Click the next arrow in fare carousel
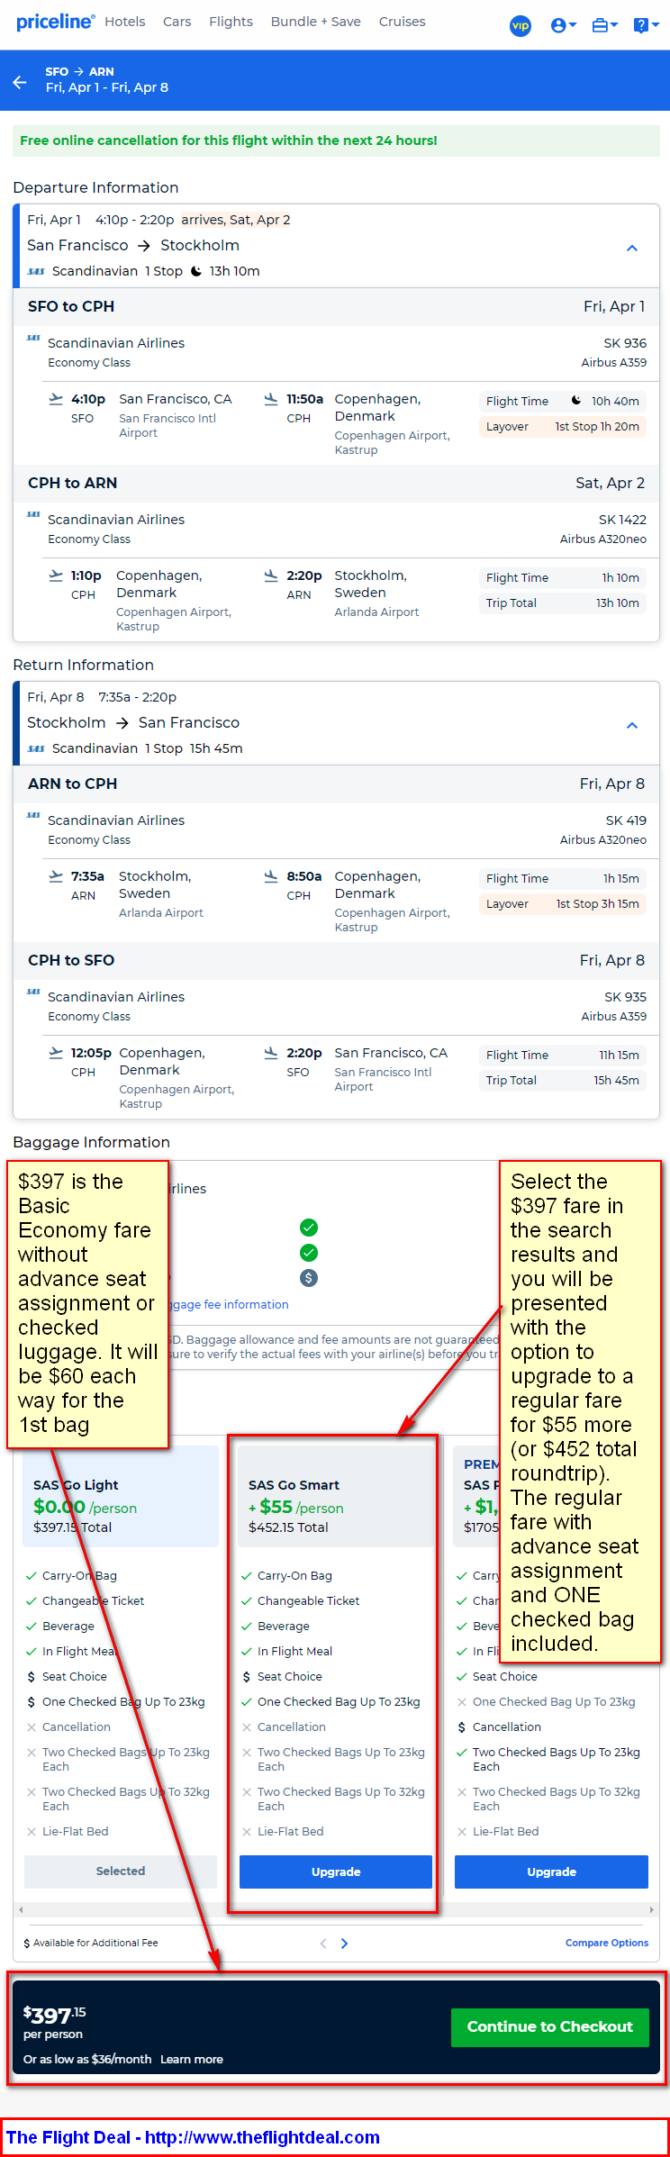This screenshot has height=2157, width=670. (x=345, y=1943)
